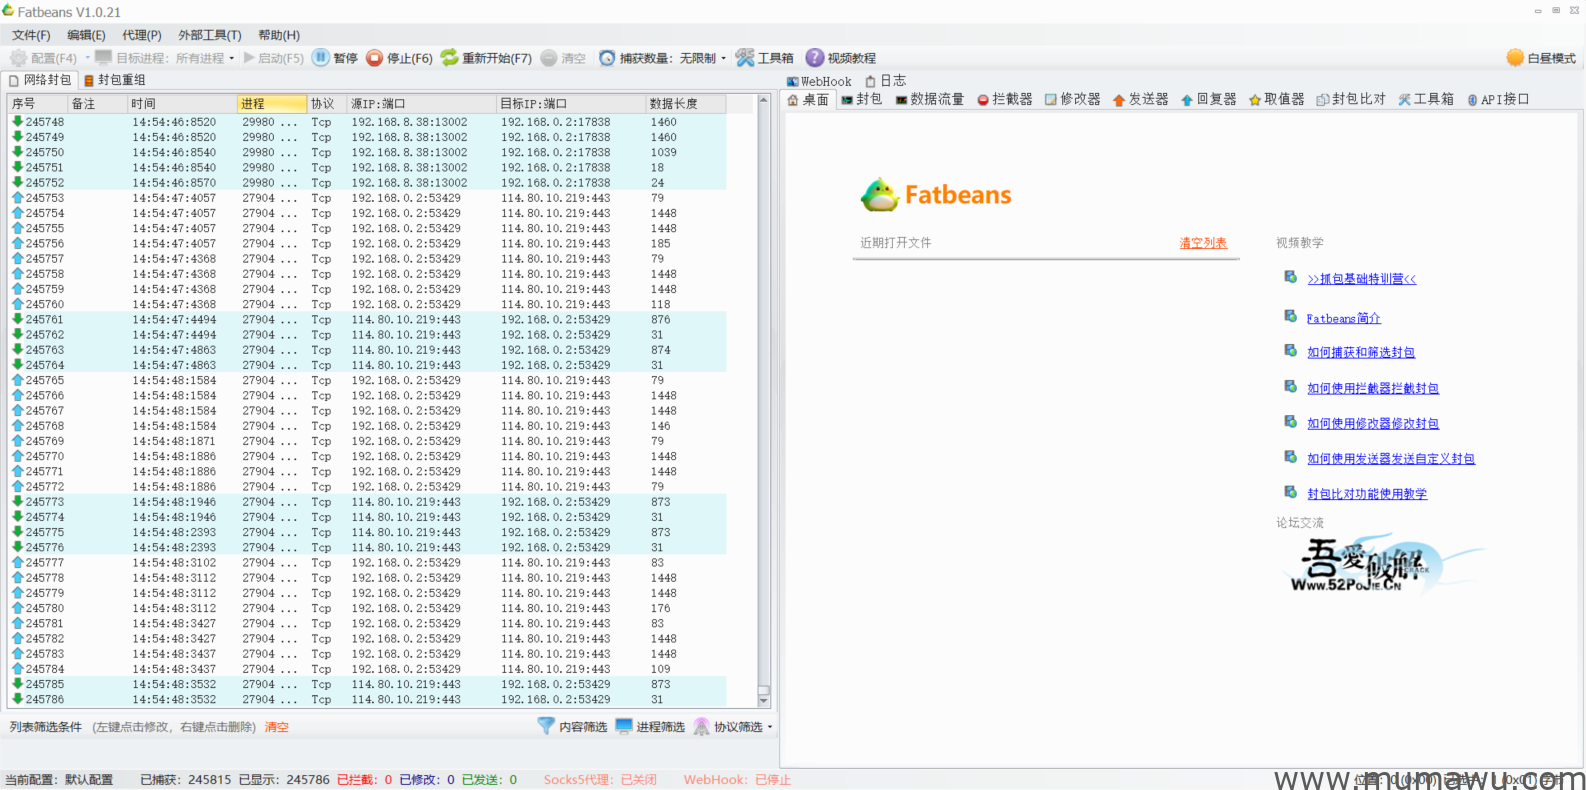This screenshot has width=1586, height=790.
Task: Open the 帮助(H) menu
Action: pos(279,35)
